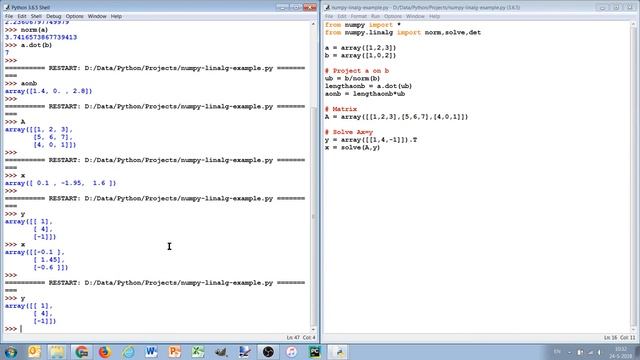Minimize the Python Shell window

[x=282, y=7]
